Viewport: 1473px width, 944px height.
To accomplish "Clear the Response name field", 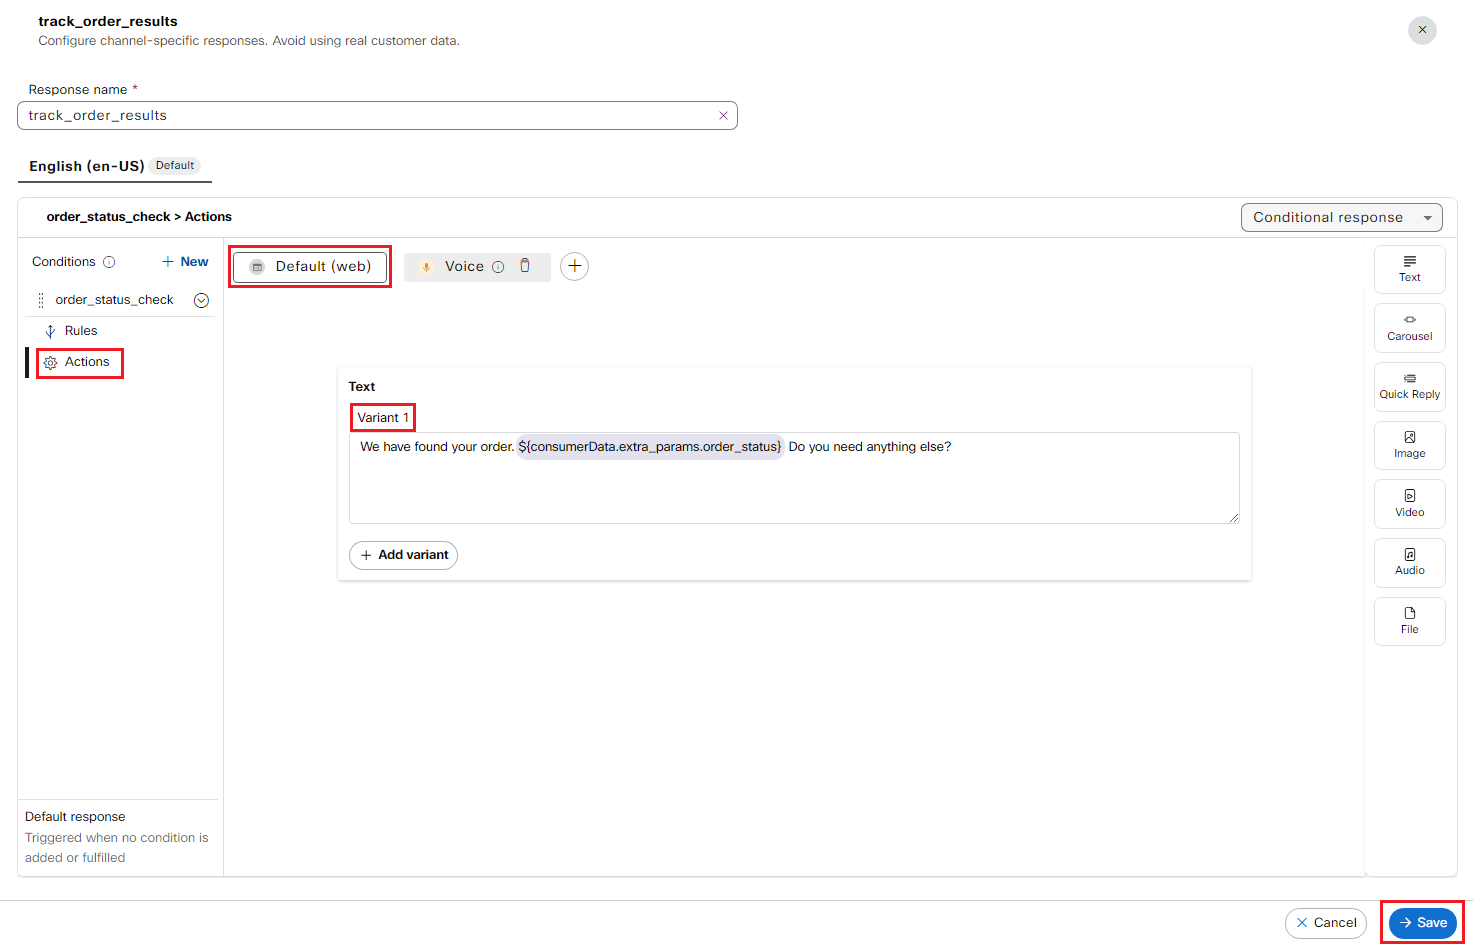I will coord(723,116).
